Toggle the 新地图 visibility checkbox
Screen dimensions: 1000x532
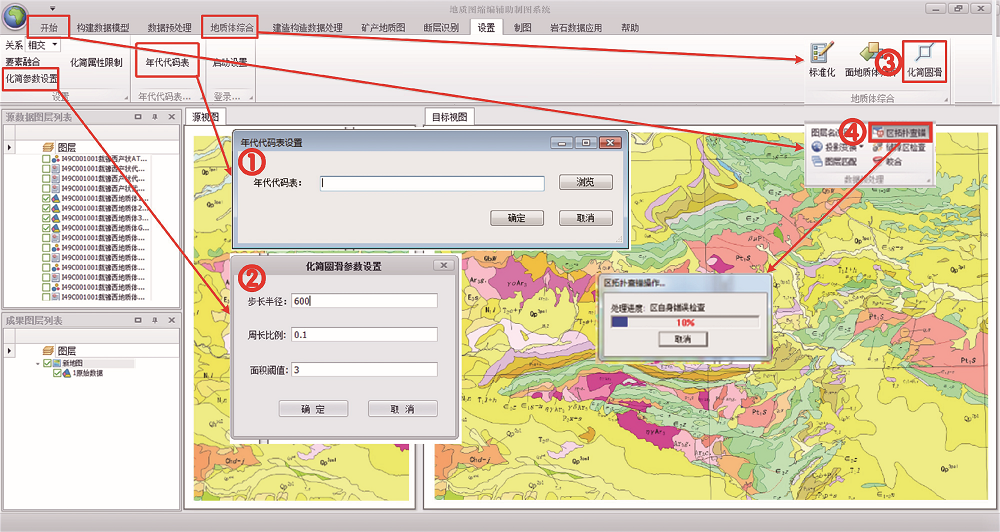point(47,363)
